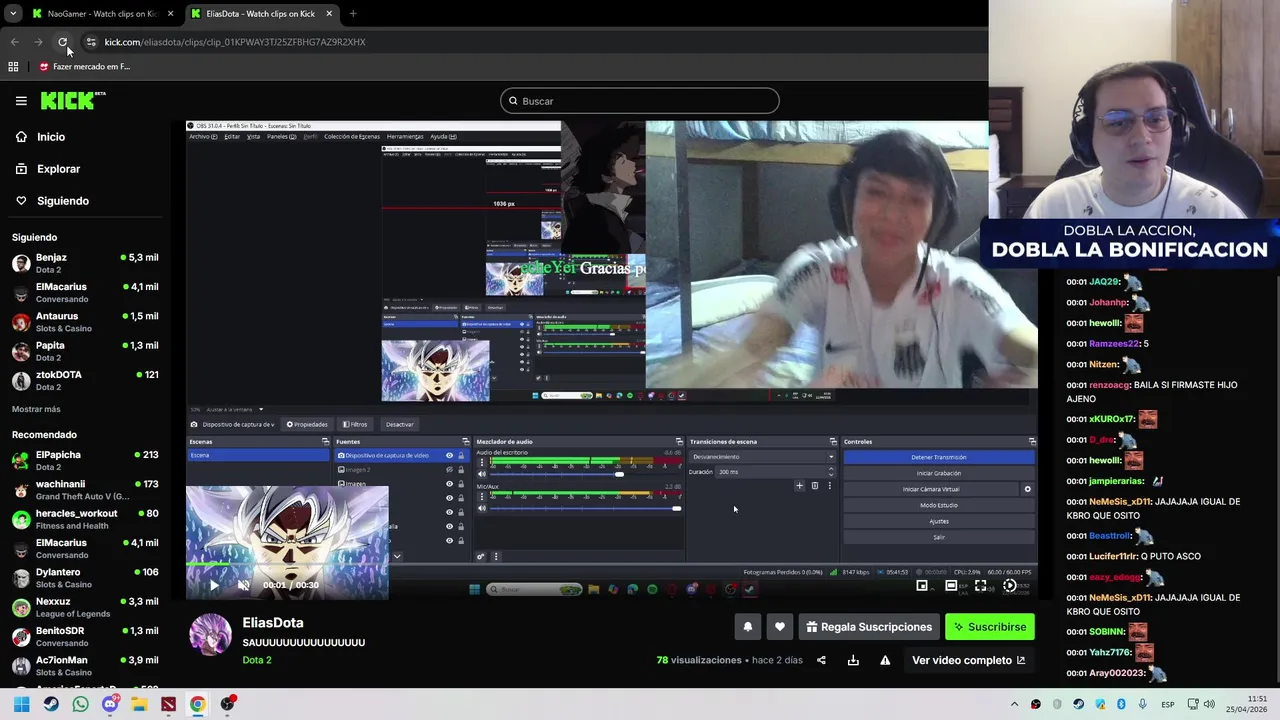This screenshot has height=720, width=1280.
Task: Open the tab search dropdown arrow
Action: (x=13, y=14)
